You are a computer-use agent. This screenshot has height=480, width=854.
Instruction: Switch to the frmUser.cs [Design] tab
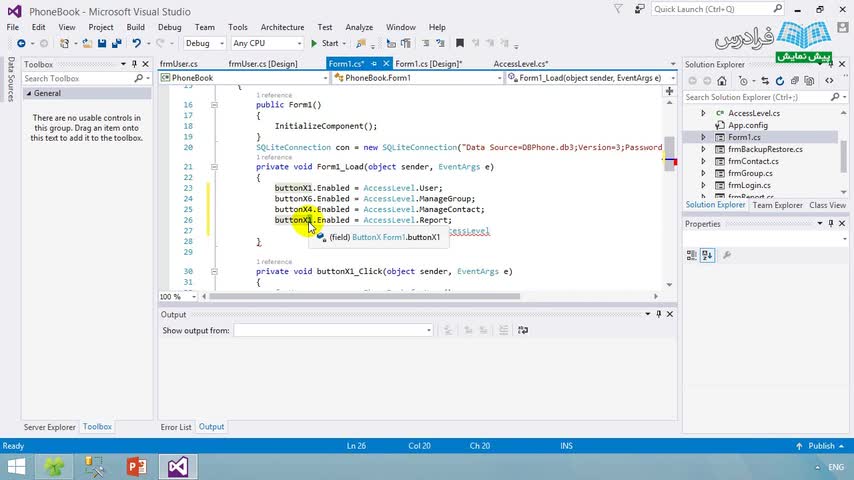[x=262, y=64]
